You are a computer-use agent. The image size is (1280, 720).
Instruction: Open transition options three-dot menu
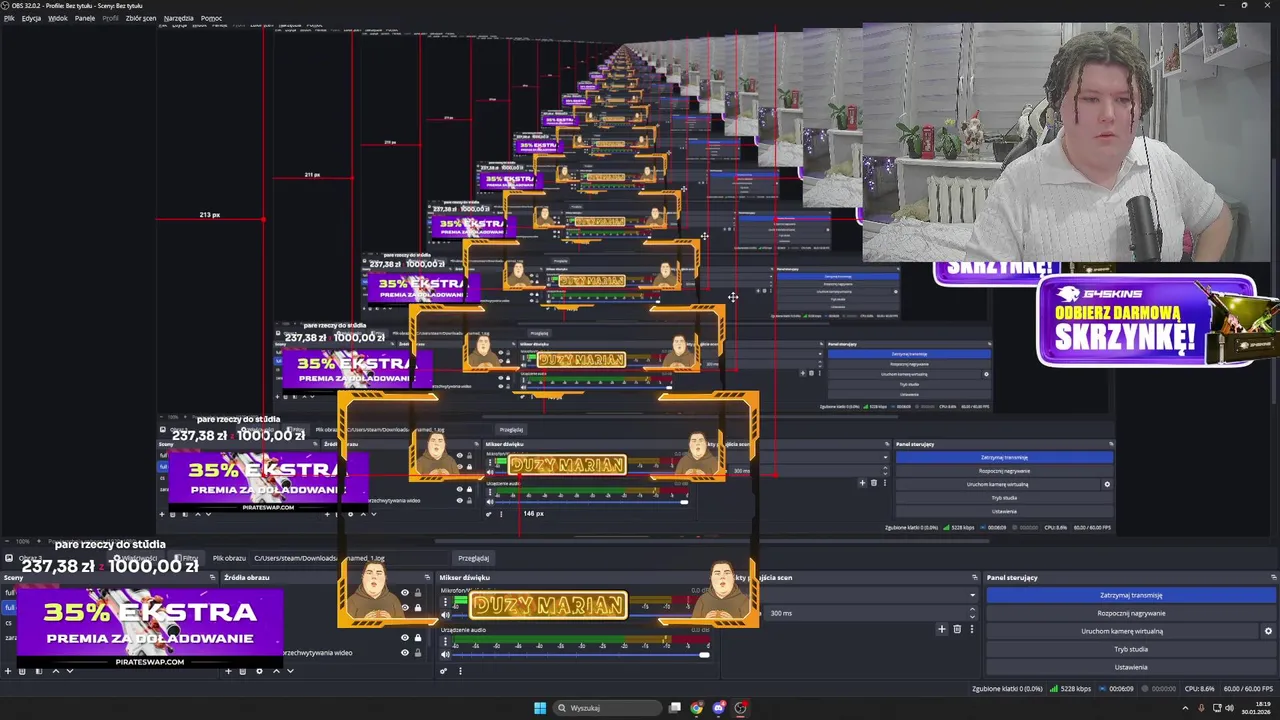click(x=972, y=628)
